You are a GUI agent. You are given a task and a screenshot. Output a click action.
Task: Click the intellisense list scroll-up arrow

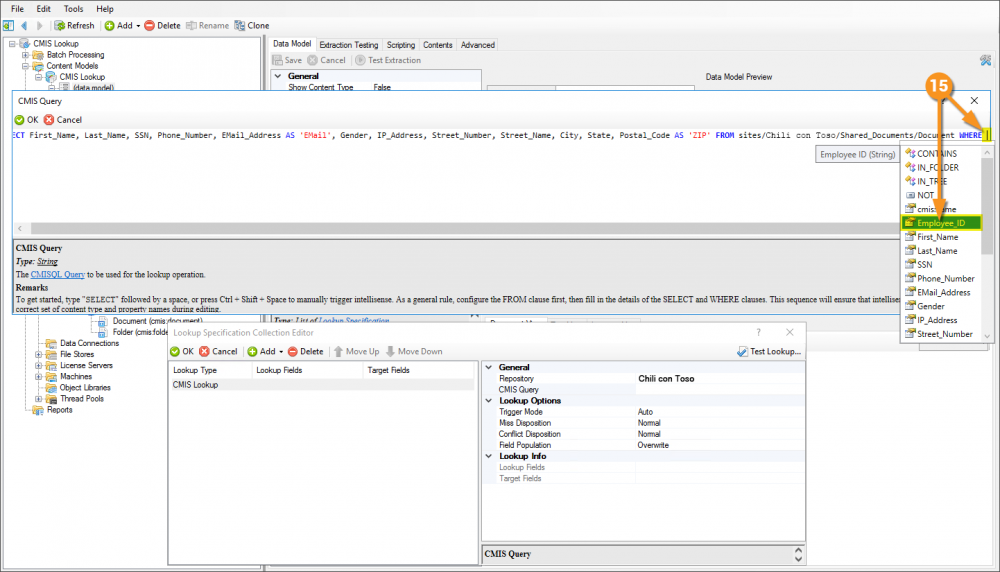pyautogui.click(x=987, y=153)
